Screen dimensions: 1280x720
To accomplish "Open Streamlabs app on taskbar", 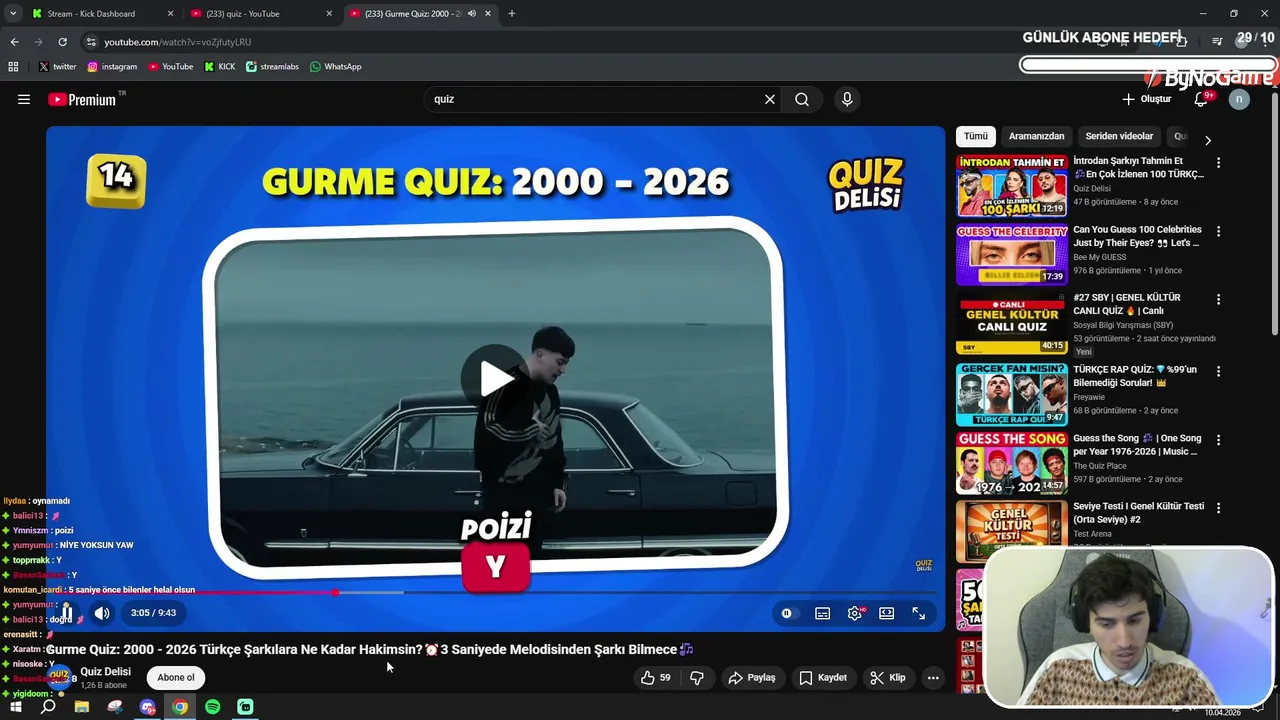I will pyautogui.click(x=245, y=707).
